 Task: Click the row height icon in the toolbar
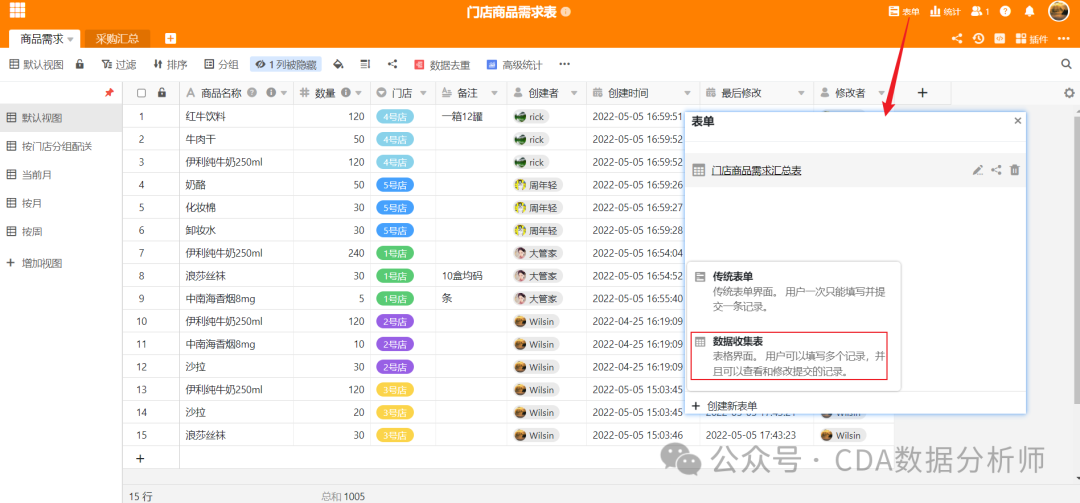coord(365,64)
